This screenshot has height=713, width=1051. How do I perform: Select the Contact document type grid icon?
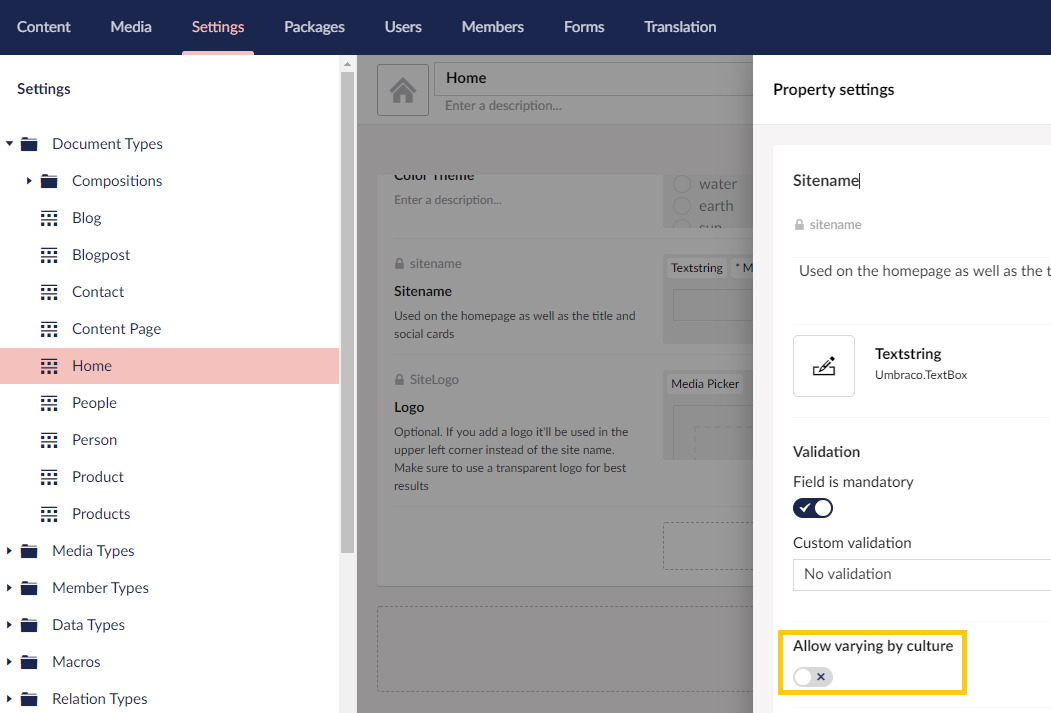pyautogui.click(x=48, y=291)
